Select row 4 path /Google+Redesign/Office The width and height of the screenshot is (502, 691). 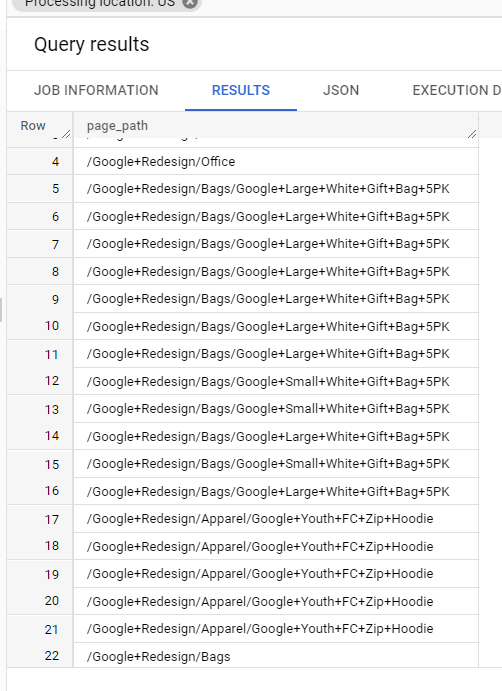[x=161, y=162]
